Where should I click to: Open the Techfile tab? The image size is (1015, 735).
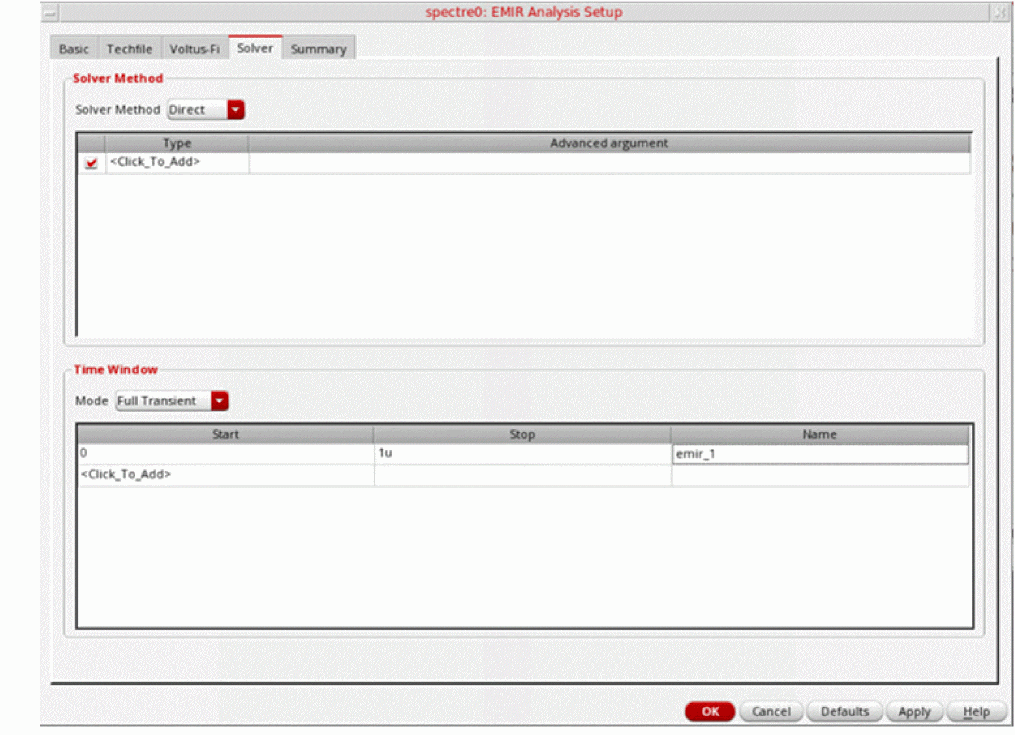coord(129,49)
